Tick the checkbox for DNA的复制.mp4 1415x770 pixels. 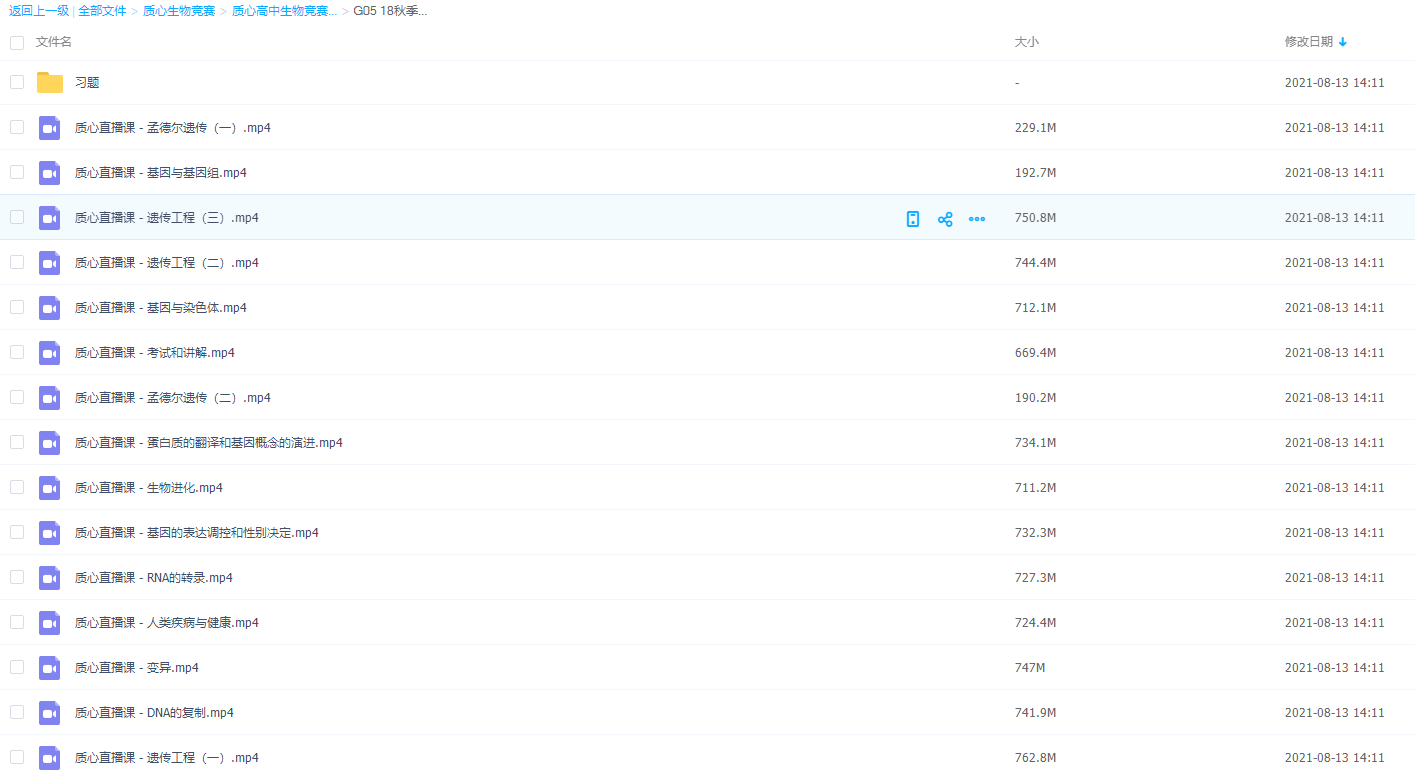(17, 712)
